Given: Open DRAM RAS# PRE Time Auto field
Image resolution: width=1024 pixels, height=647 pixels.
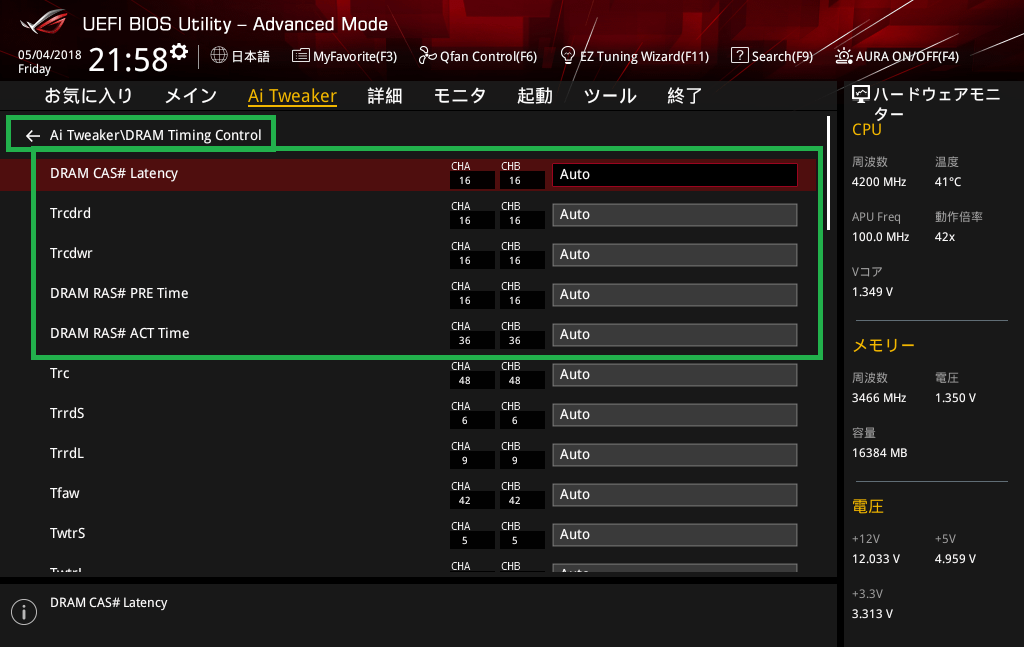Looking at the screenshot, I should tap(675, 294).
